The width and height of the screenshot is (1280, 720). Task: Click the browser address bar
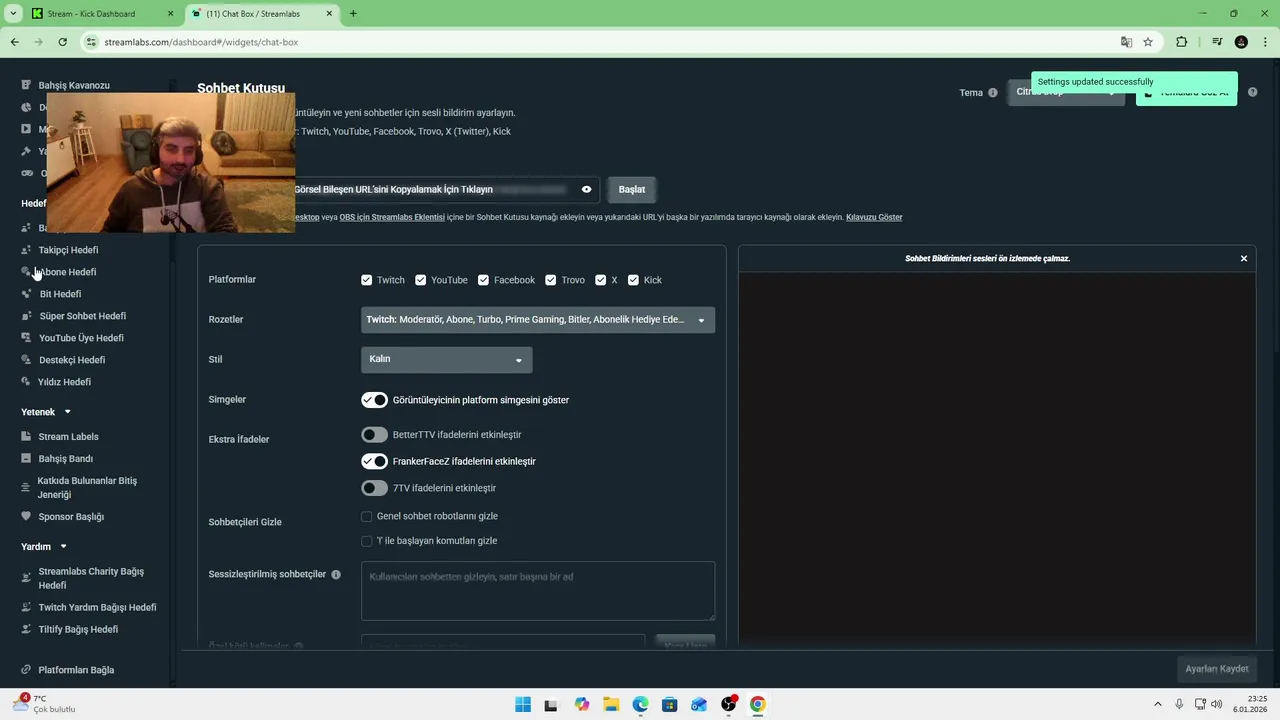point(600,42)
